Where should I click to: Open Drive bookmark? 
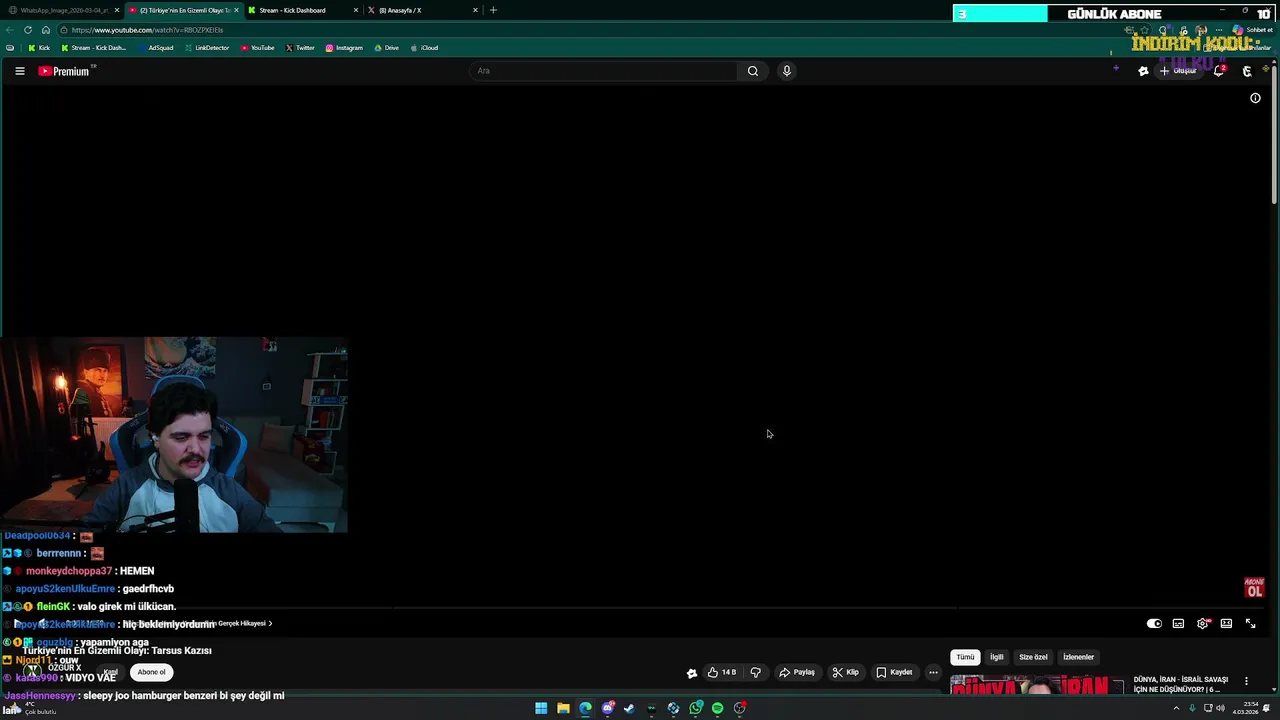pyautogui.click(x=386, y=48)
